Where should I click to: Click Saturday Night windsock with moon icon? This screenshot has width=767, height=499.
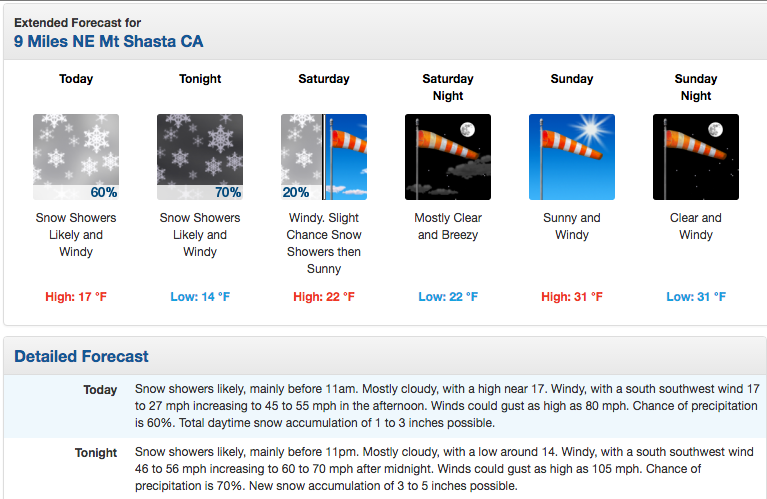tap(448, 157)
